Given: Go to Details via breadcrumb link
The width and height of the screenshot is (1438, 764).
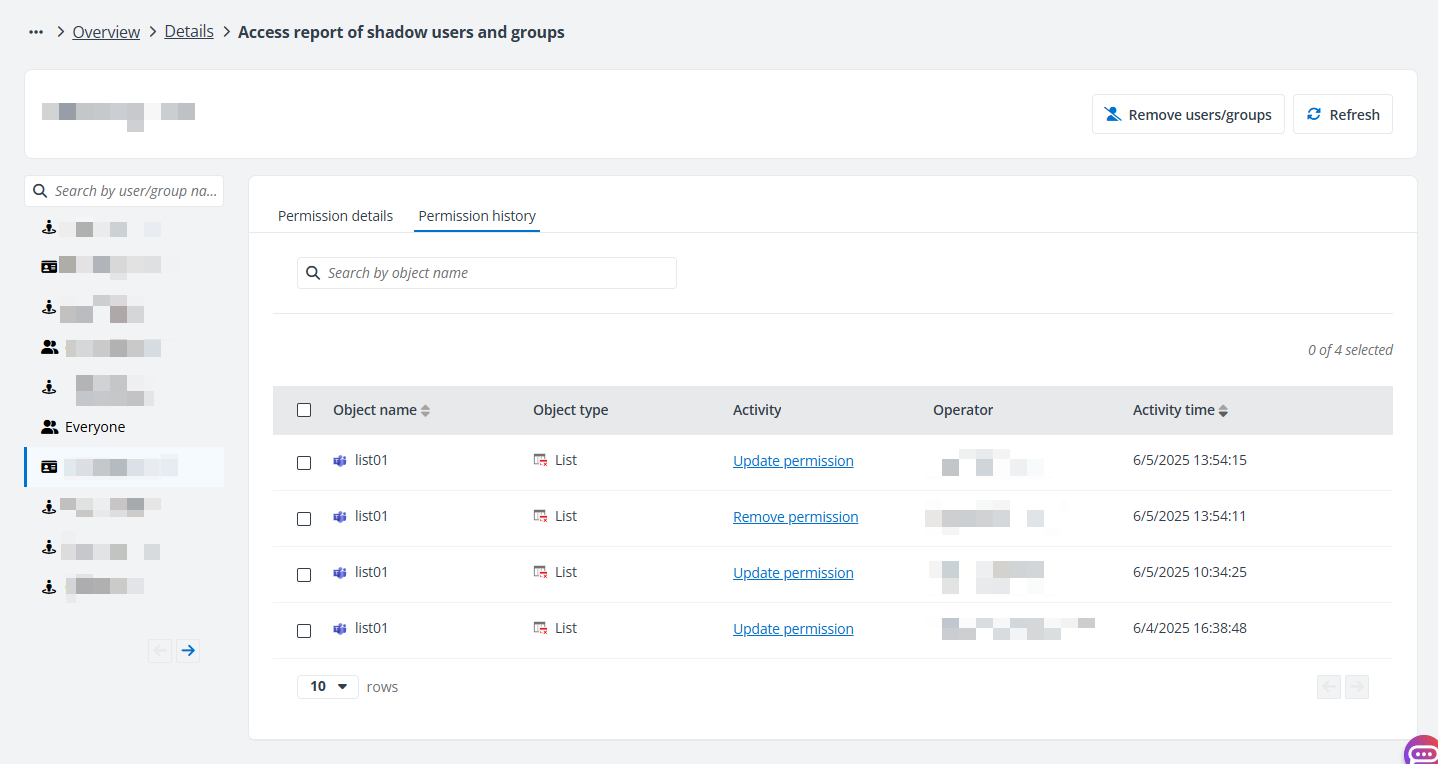Looking at the screenshot, I should tap(189, 31).
